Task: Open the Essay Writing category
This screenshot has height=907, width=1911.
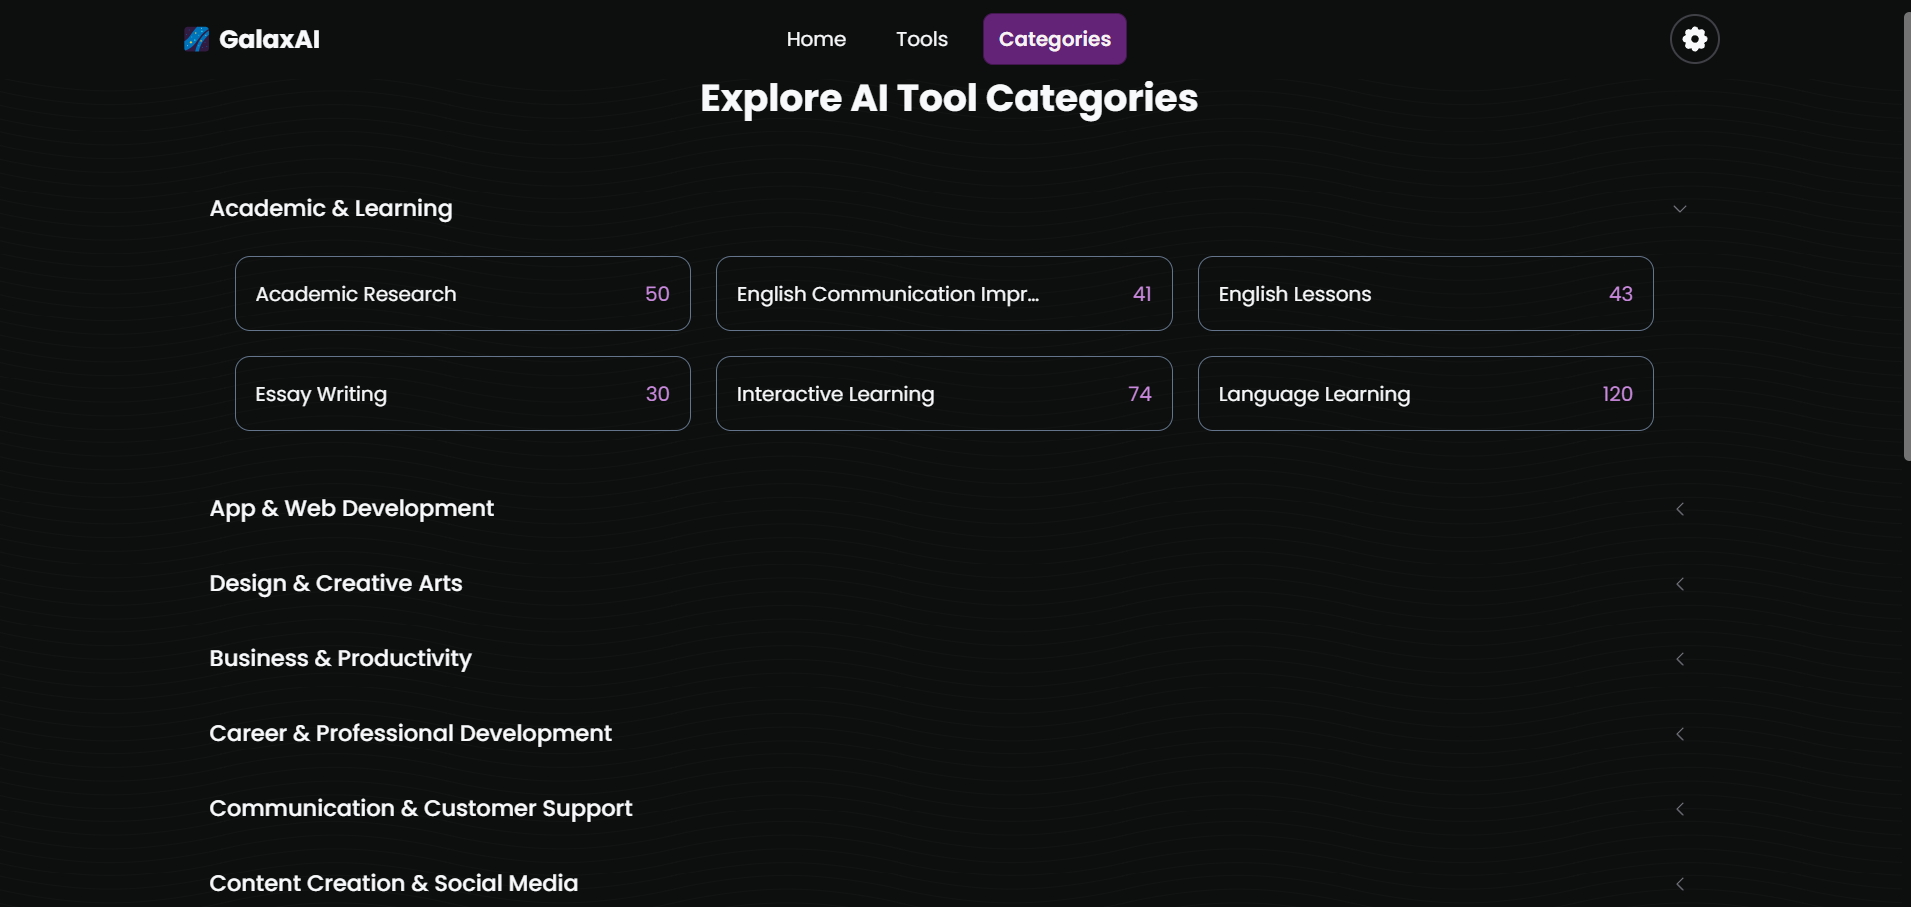Action: pyautogui.click(x=462, y=394)
